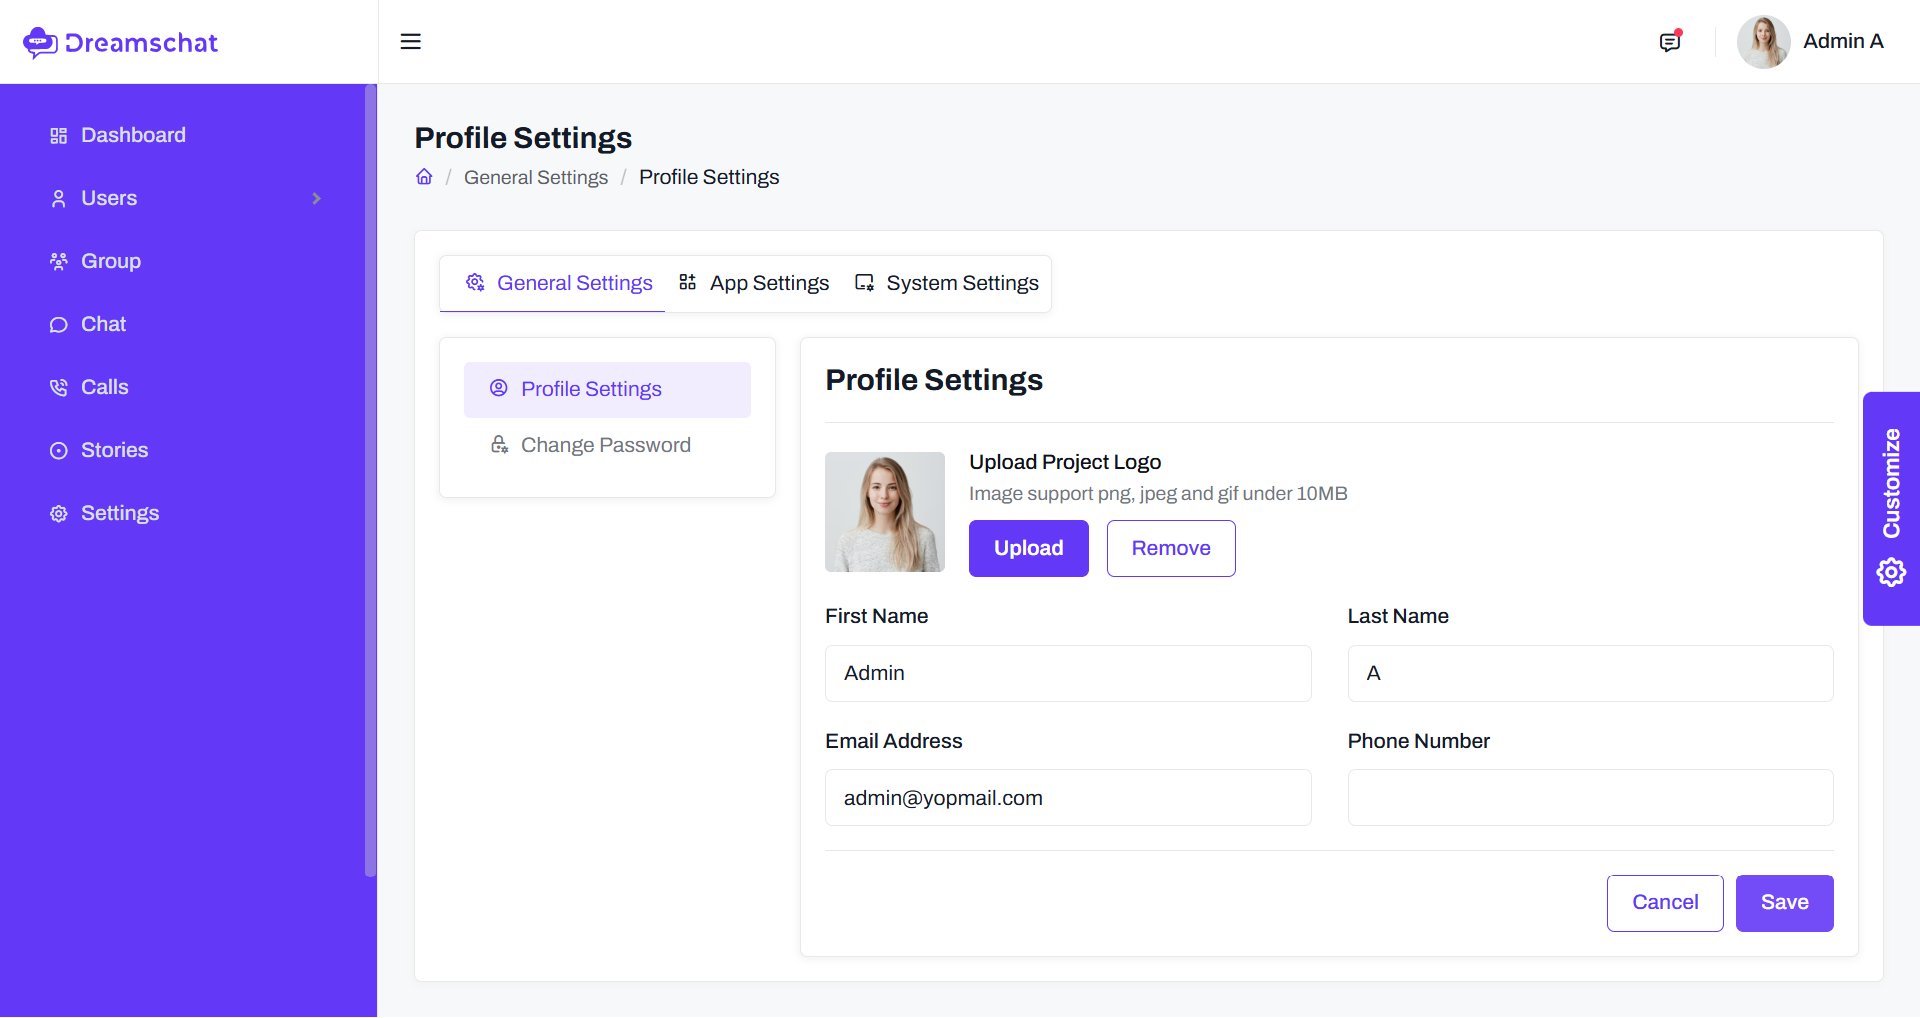Click the Users person icon in sidebar

tap(59, 199)
